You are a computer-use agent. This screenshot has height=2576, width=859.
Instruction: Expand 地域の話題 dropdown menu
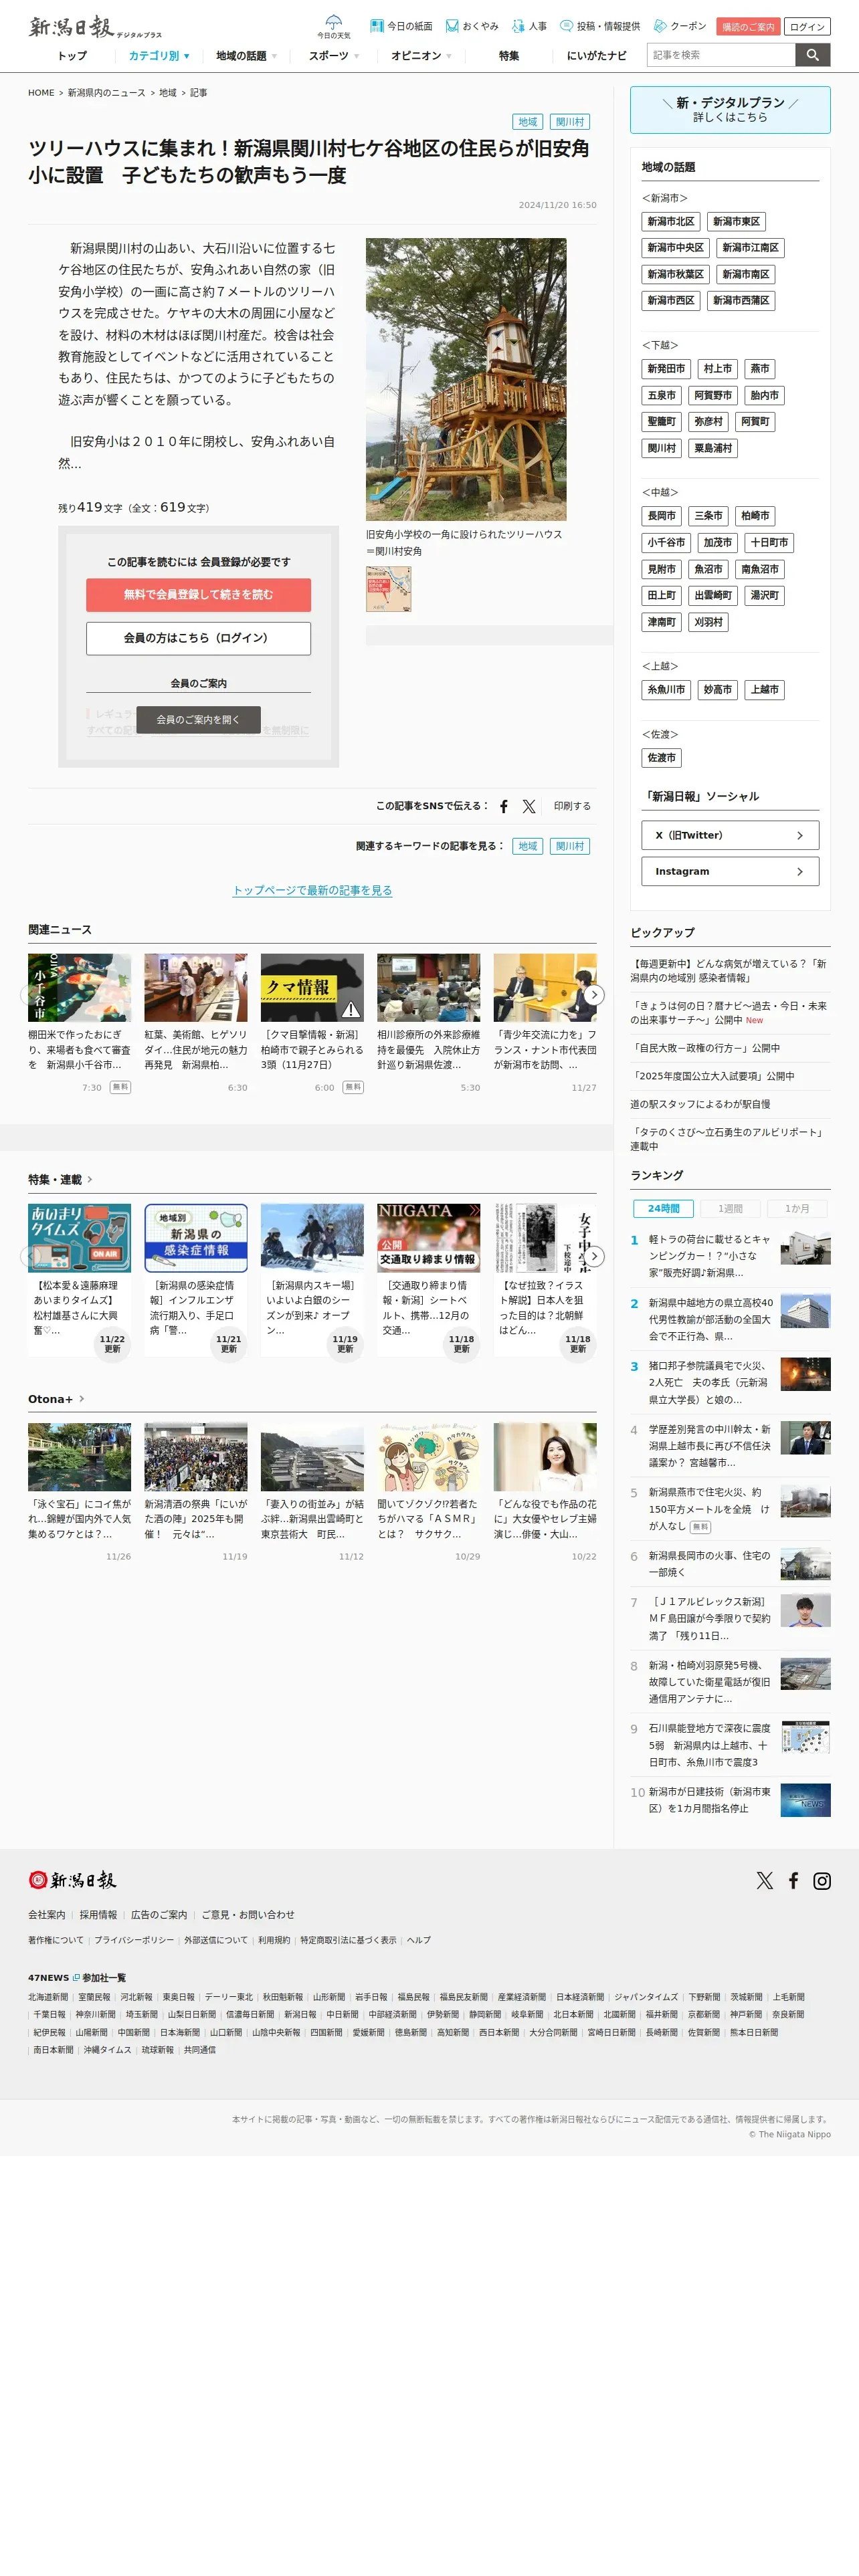[x=246, y=56]
